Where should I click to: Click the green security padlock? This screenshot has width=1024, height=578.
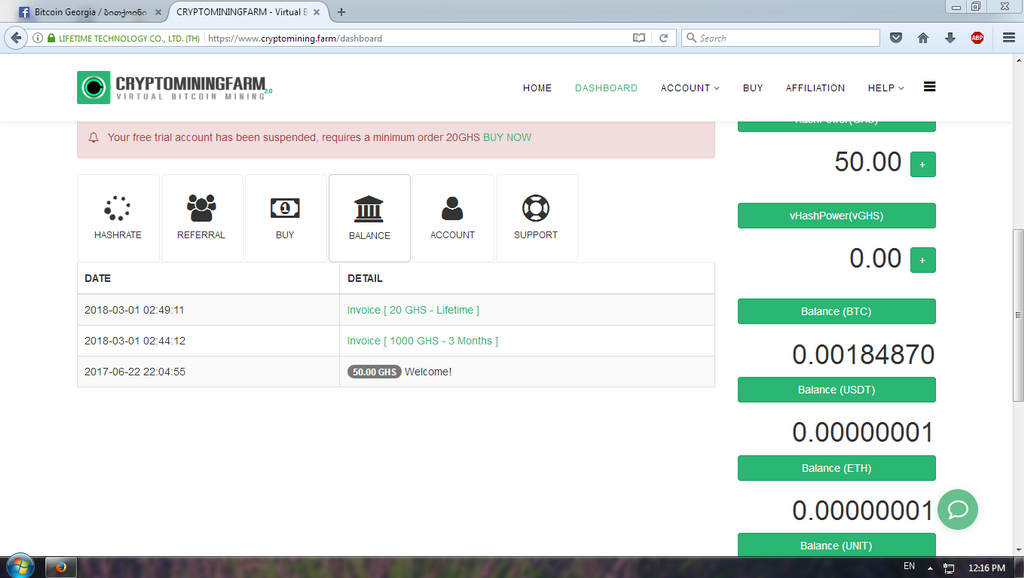pos(51,38)
